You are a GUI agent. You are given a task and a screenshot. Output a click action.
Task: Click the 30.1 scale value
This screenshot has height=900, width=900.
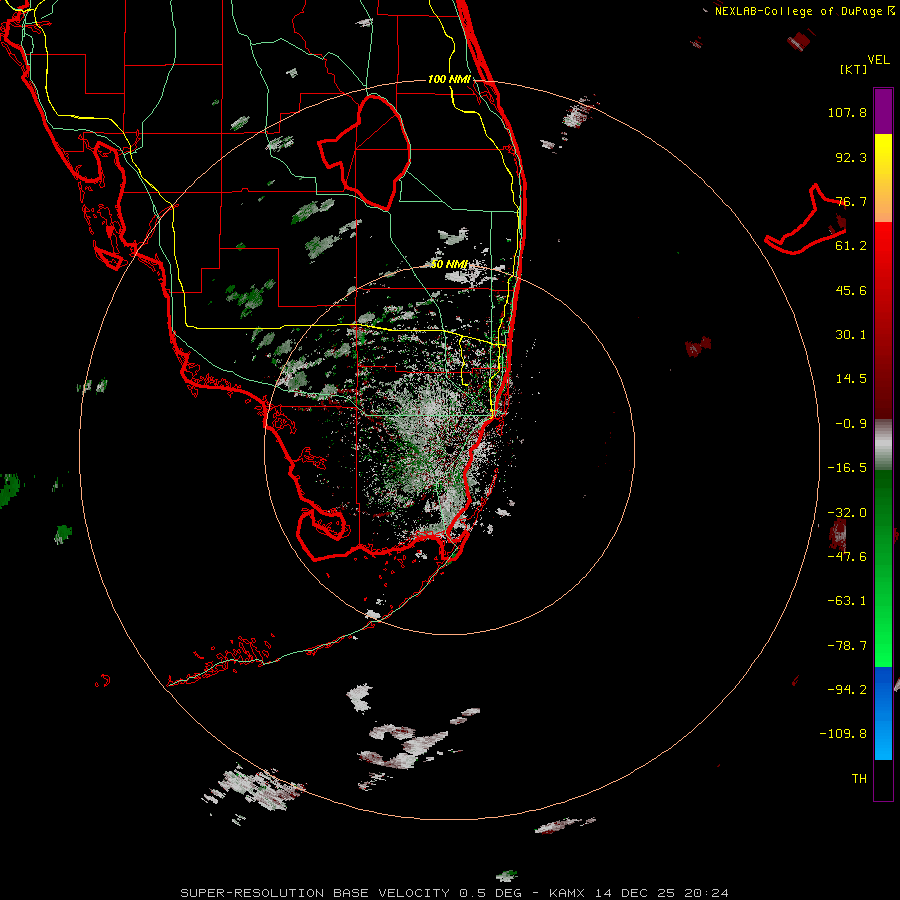point(851,335)
